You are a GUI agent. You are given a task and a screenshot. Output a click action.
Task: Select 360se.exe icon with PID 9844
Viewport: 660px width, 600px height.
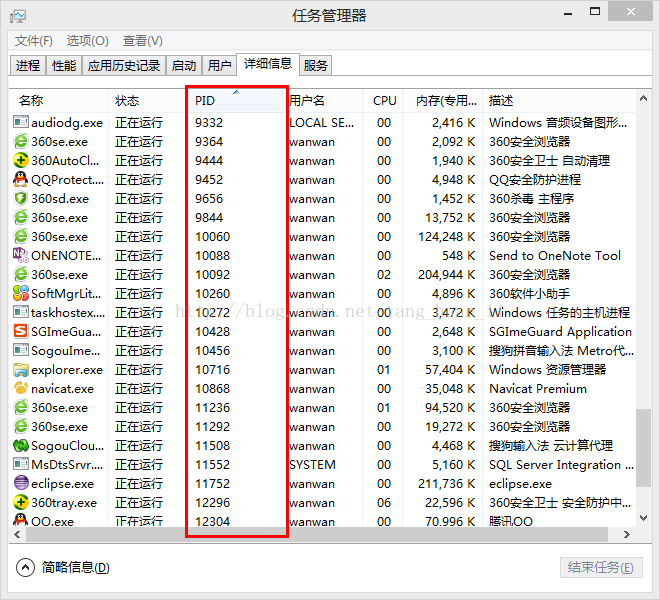pyautogui.click(x=21, y=217)
